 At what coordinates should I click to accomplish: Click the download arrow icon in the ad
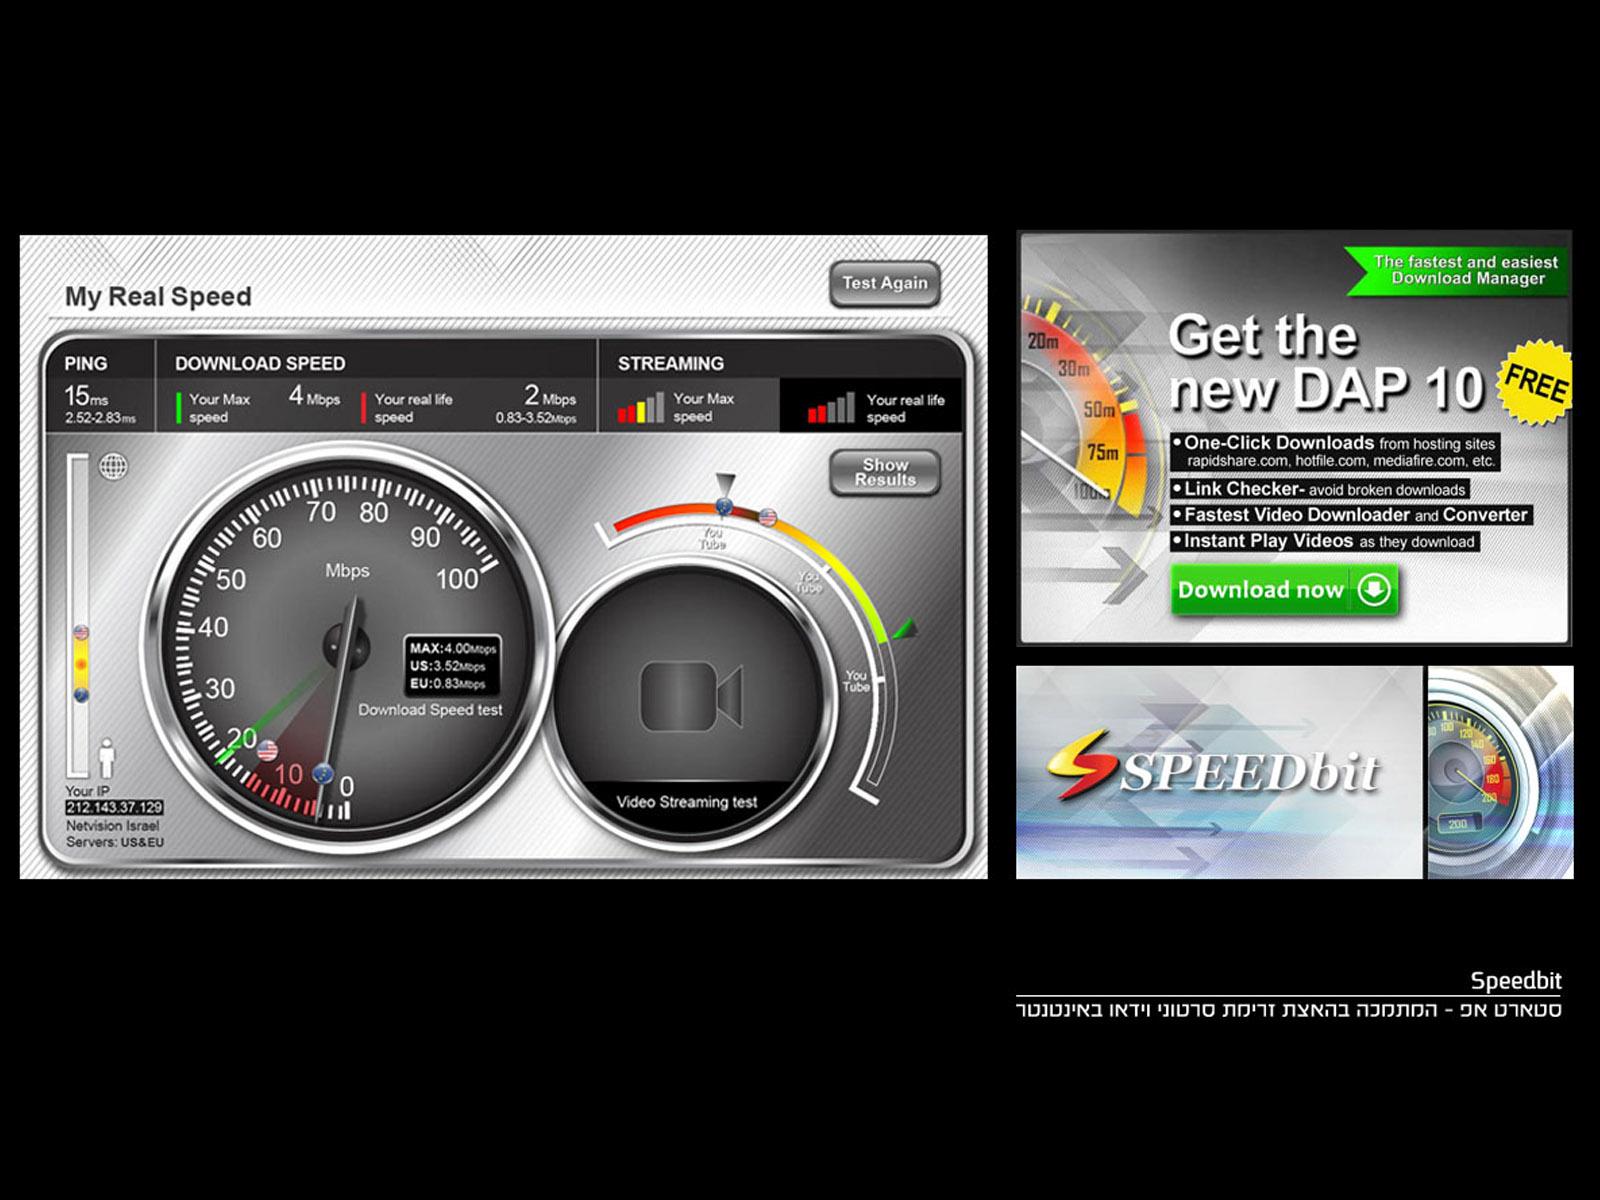(x=1374, y=590)
